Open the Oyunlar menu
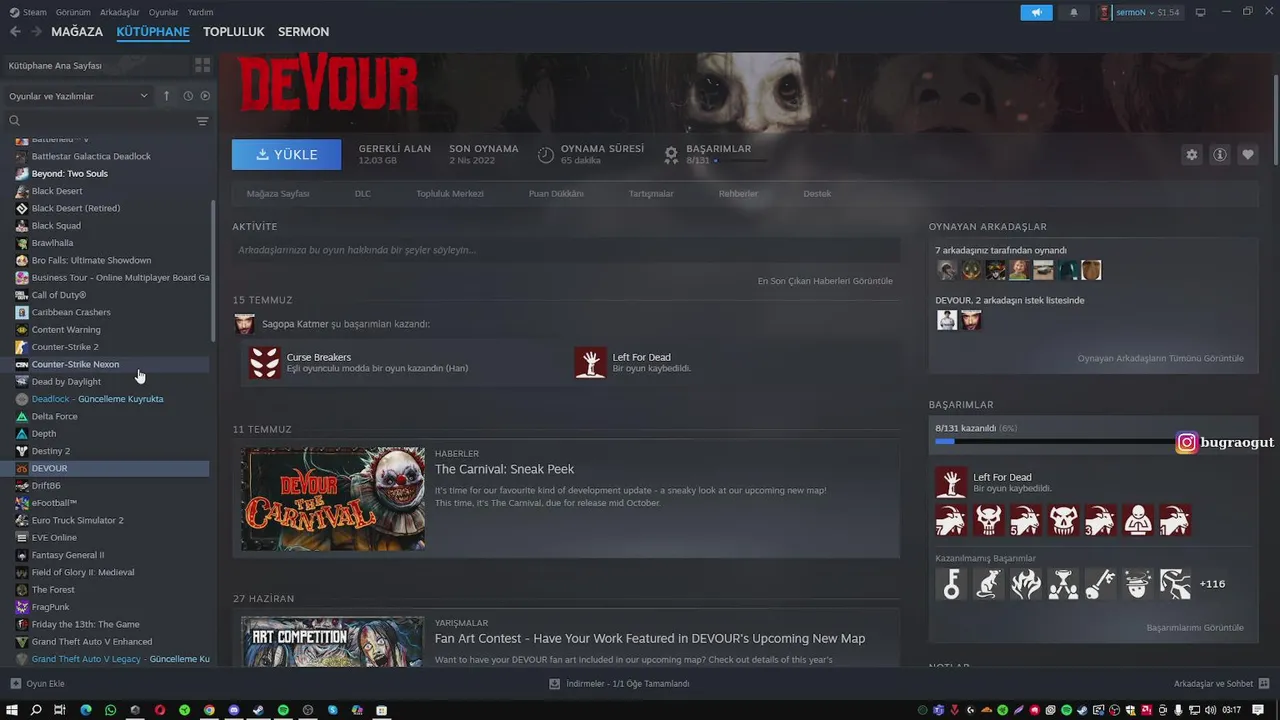1280x720 pixels. click(x=164, y=12)
